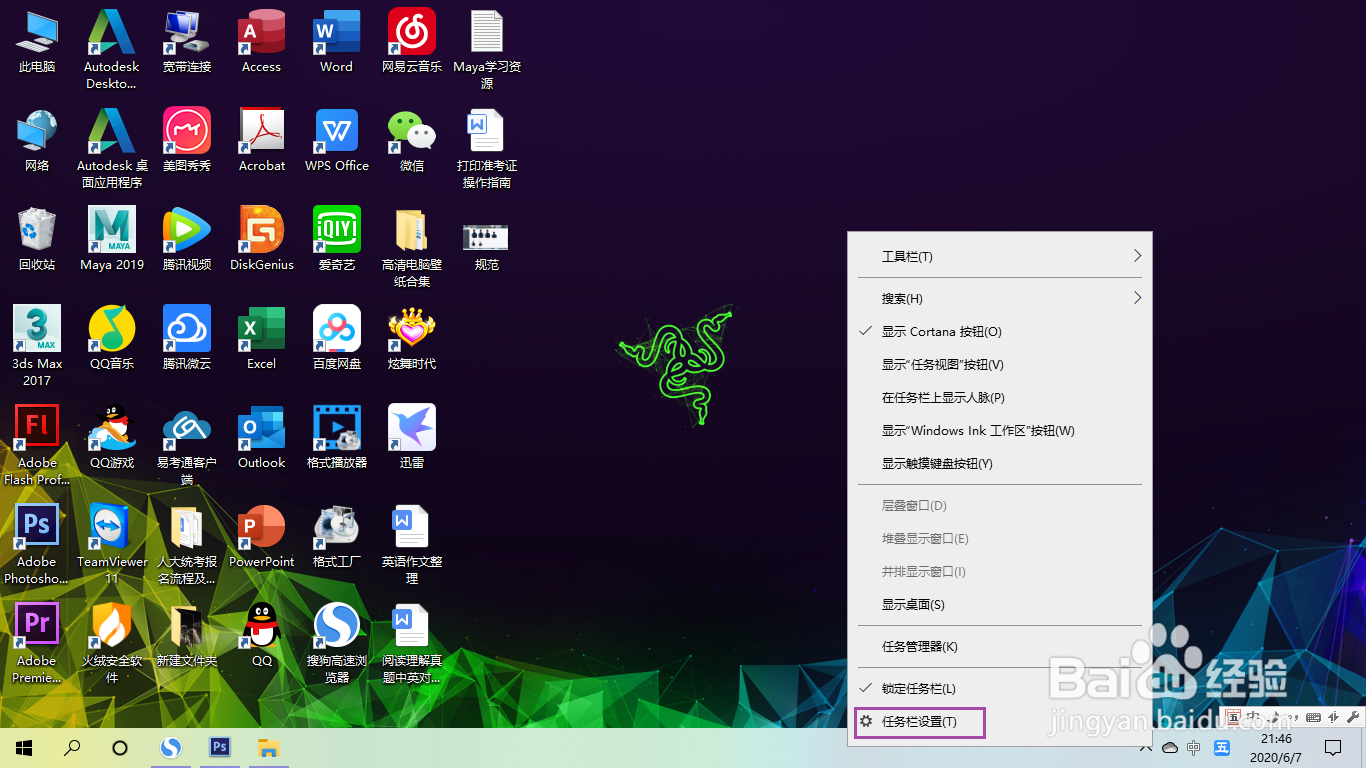Viewport: 1366px width, 768px height.
Task: Expand the 工具栏(T) submenu
Action: click(x=1000, y=257)
